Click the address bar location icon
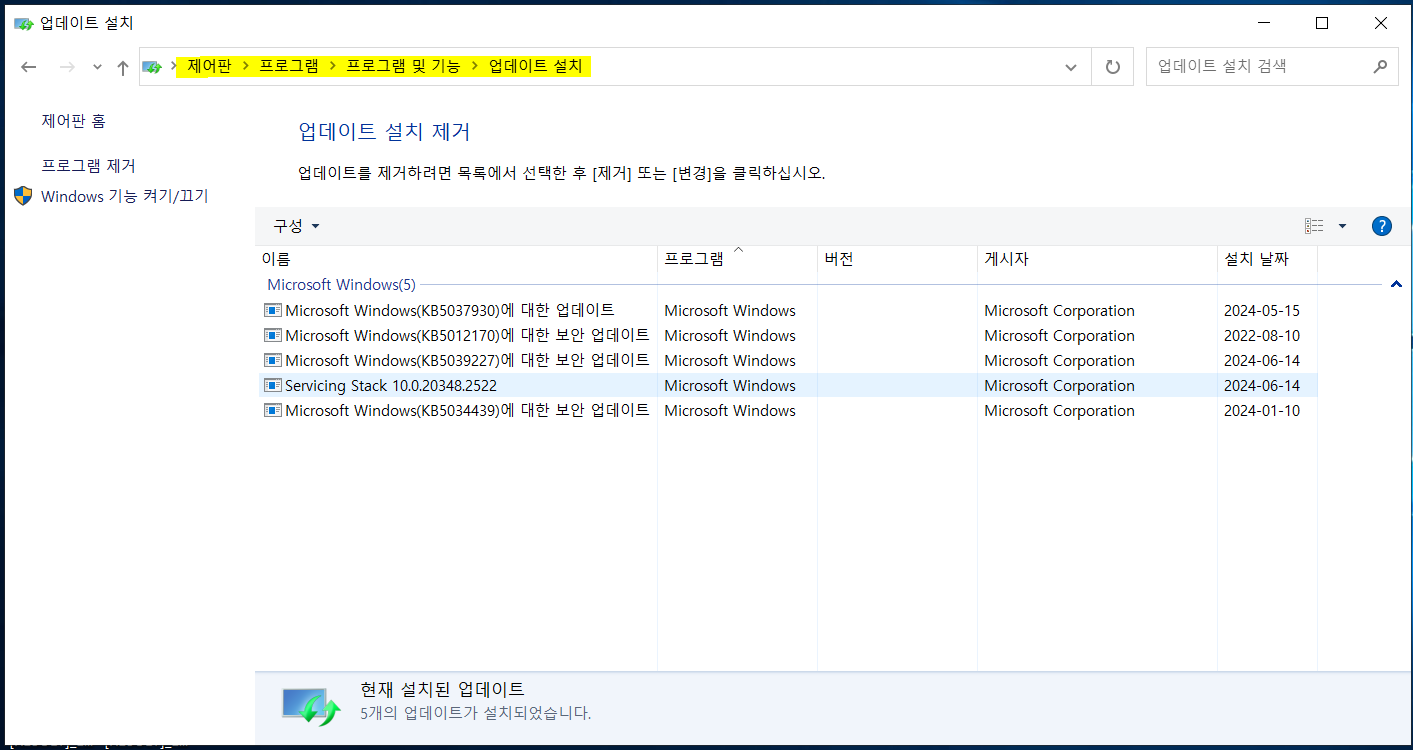The width and height of the screenshot is (1413, 750). click(x=152, y=67)
